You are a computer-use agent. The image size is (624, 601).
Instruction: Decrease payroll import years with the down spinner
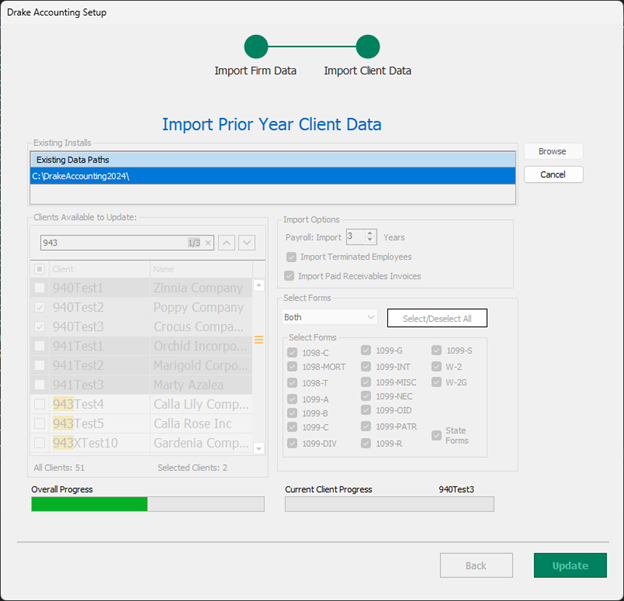pyautogui.click(x=370, y=240)
